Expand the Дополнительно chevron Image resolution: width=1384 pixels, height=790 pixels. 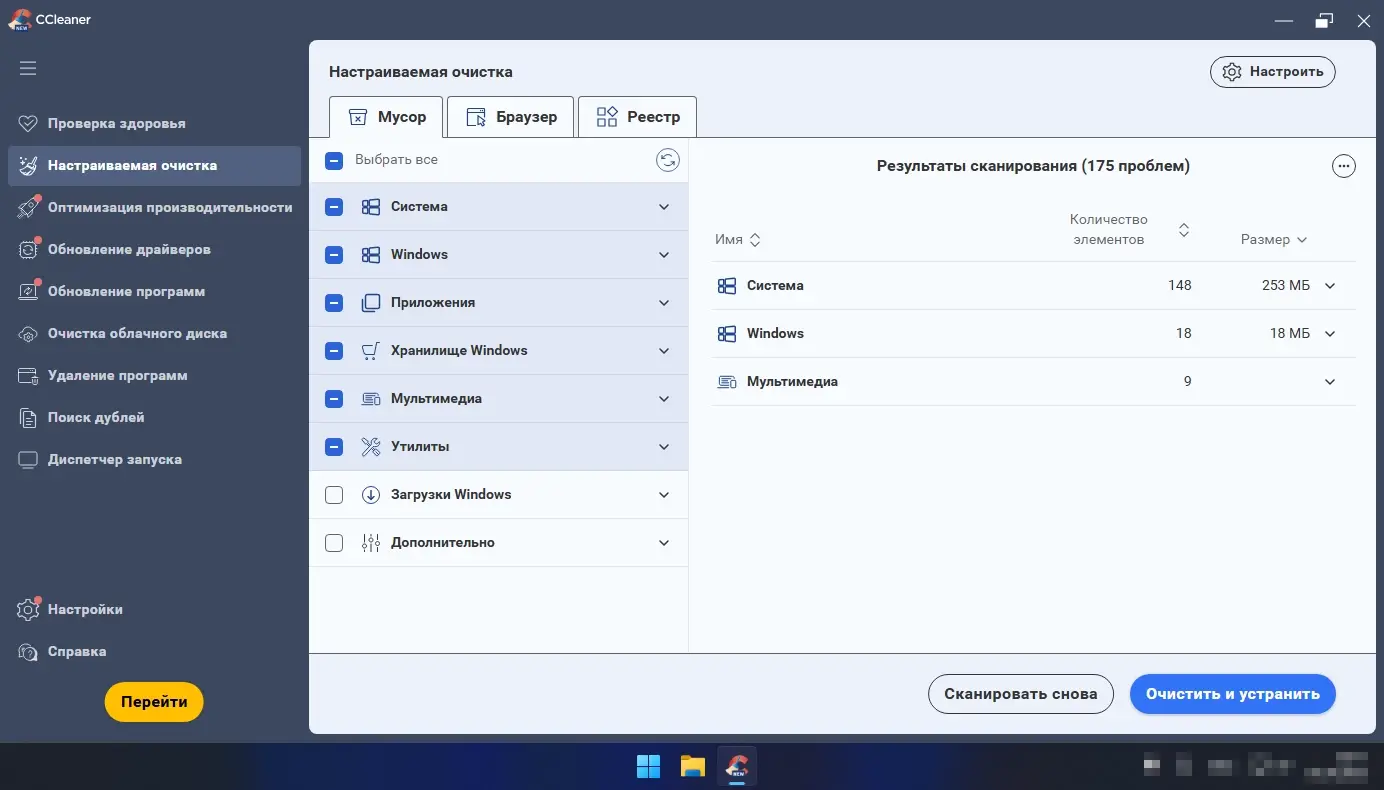[664, 543]
